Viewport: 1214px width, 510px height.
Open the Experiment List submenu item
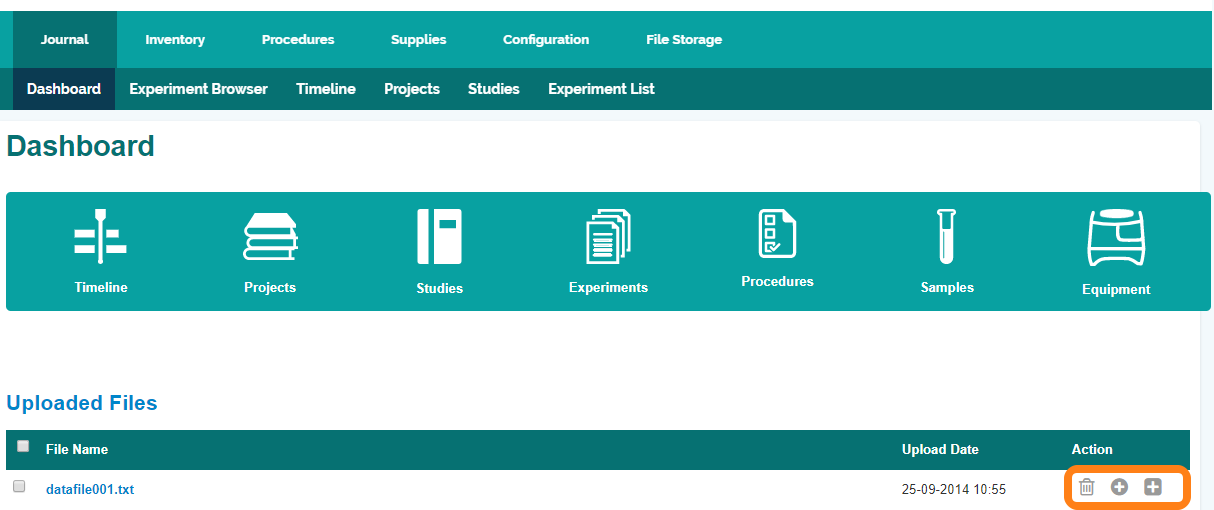coord(601,89)
